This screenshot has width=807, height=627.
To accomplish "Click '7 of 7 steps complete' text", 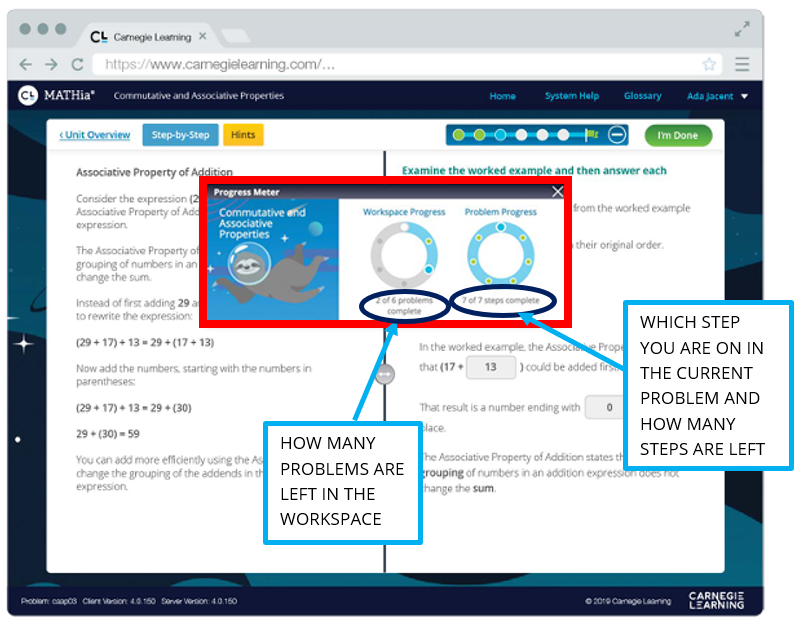I will [500, 300].
